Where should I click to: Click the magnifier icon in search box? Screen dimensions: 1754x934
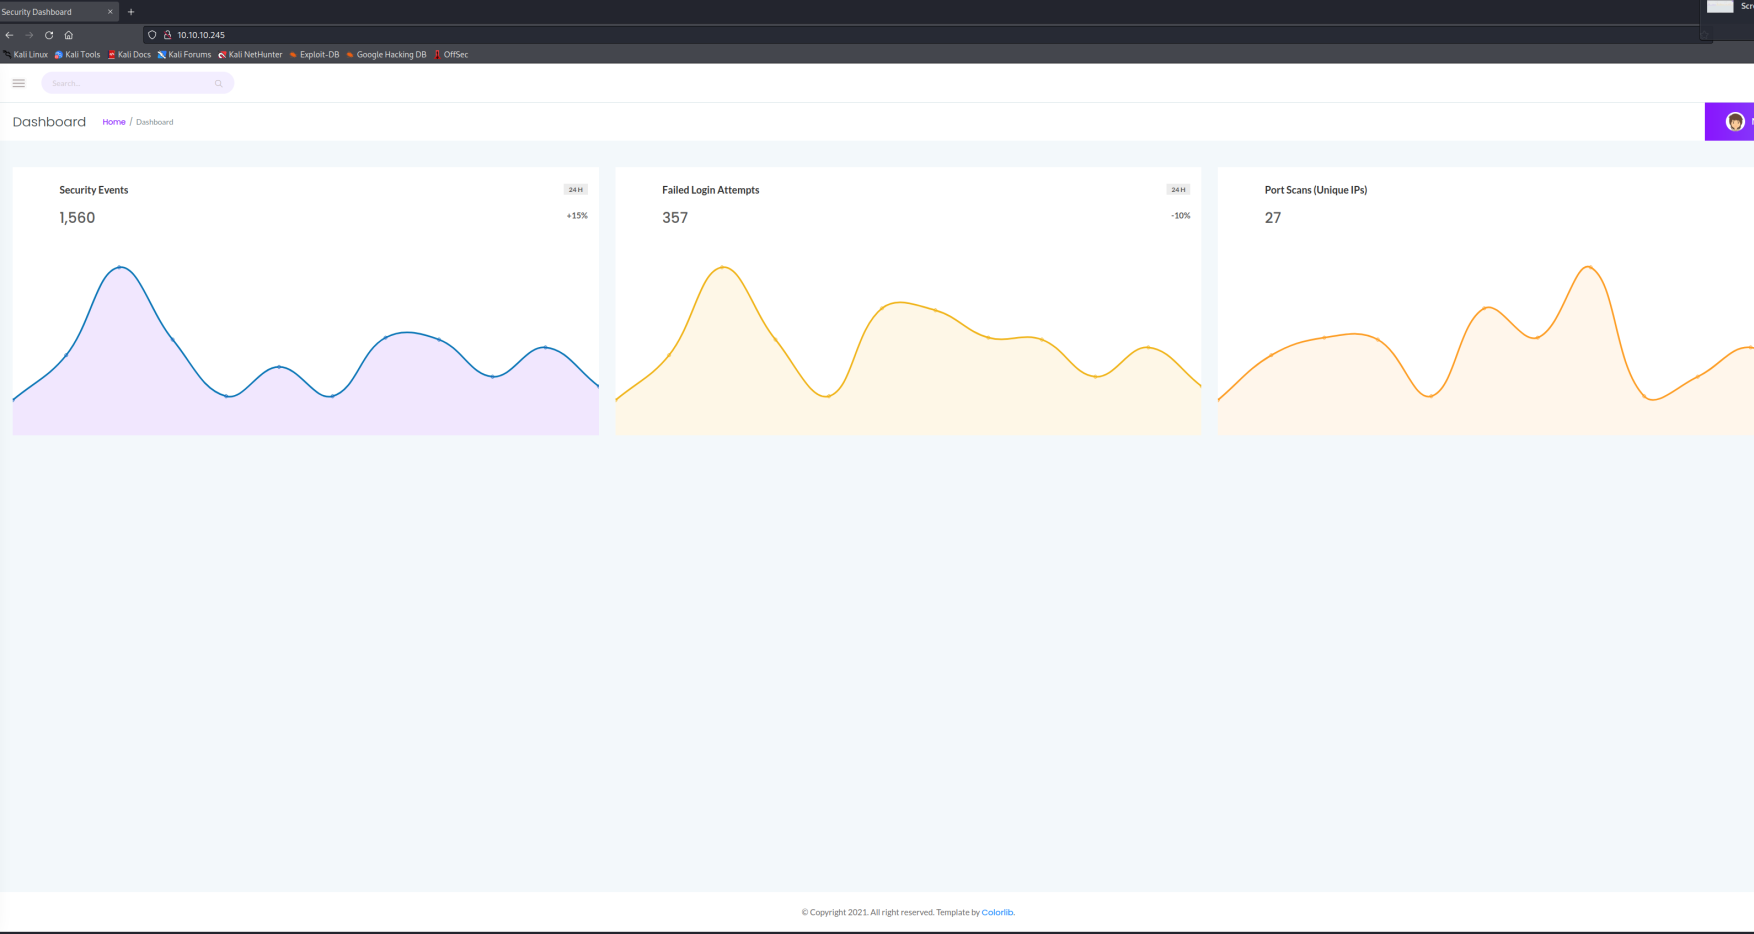[x=218, y=84]
